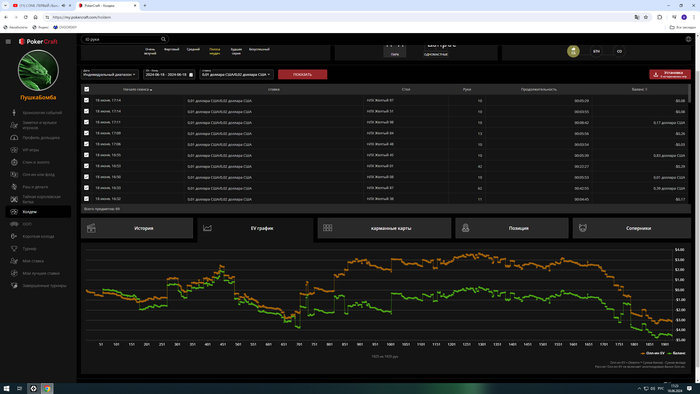Open the Индивидуальный диапазон date dropdown
Screen dimensions: 700x394
tap(110, 74)
